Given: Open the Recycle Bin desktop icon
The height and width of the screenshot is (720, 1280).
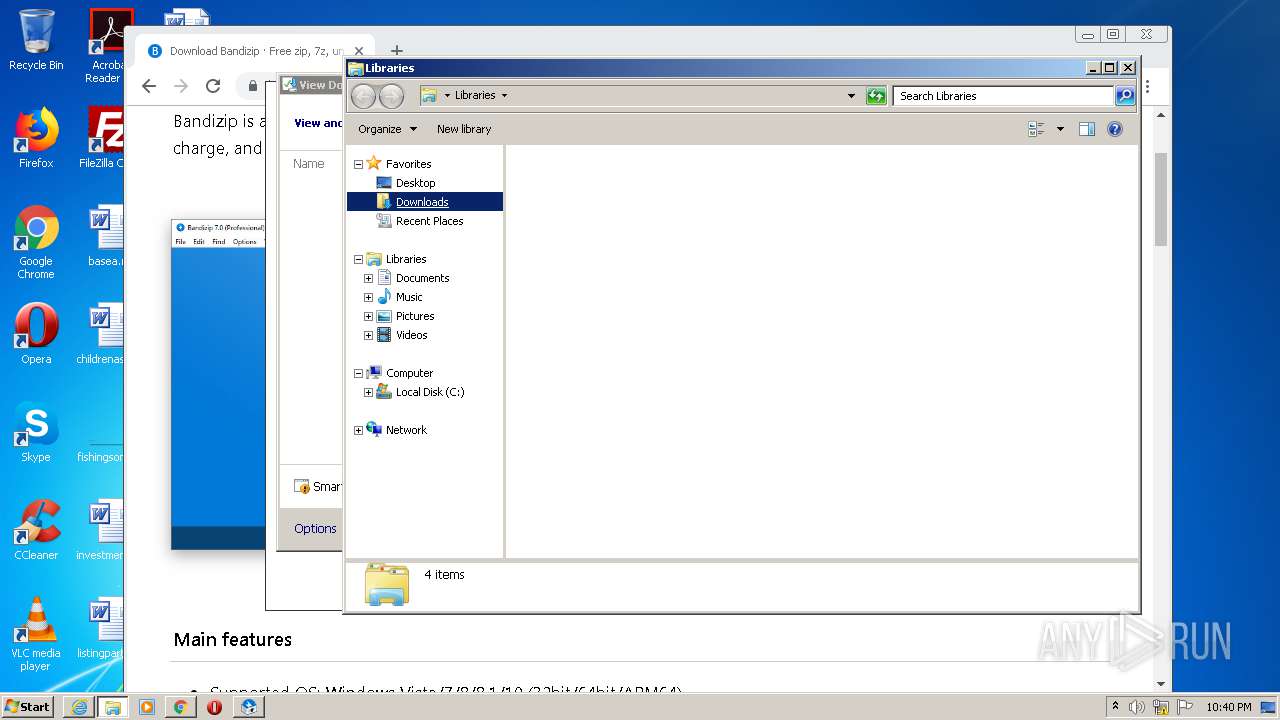Looking at the screenshot, I should (x=36, y=40).
